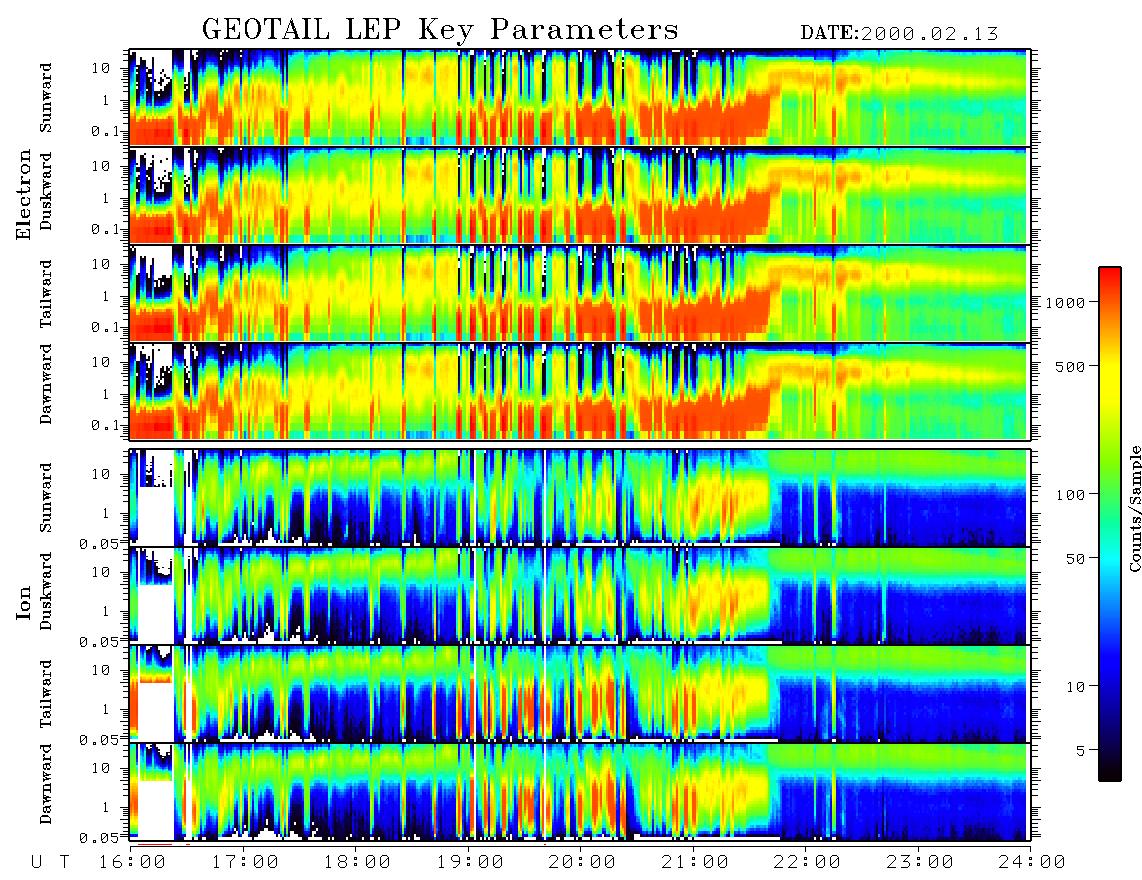Image resolution: width=1142 pixels, height=880 pixels.
Task: Click the Electron Sunward spectrogram panel
Action: [x=578, y=97]
